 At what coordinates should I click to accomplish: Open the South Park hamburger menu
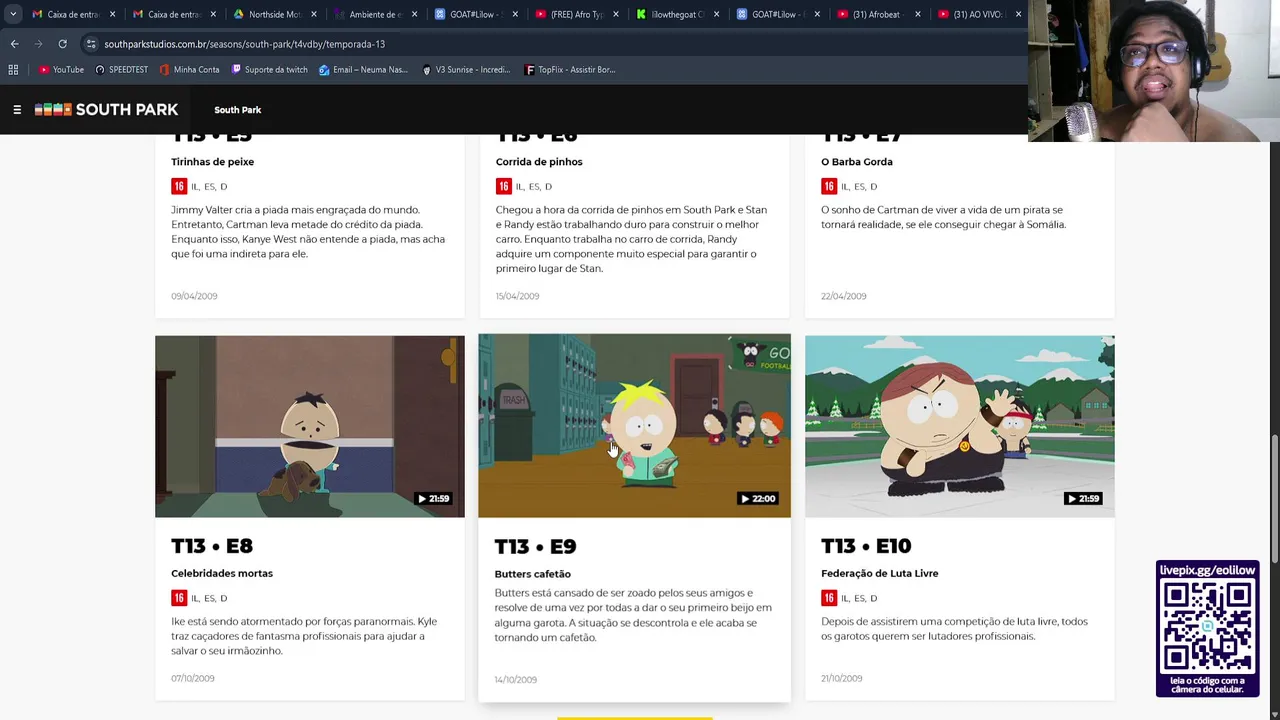[17, 110]
